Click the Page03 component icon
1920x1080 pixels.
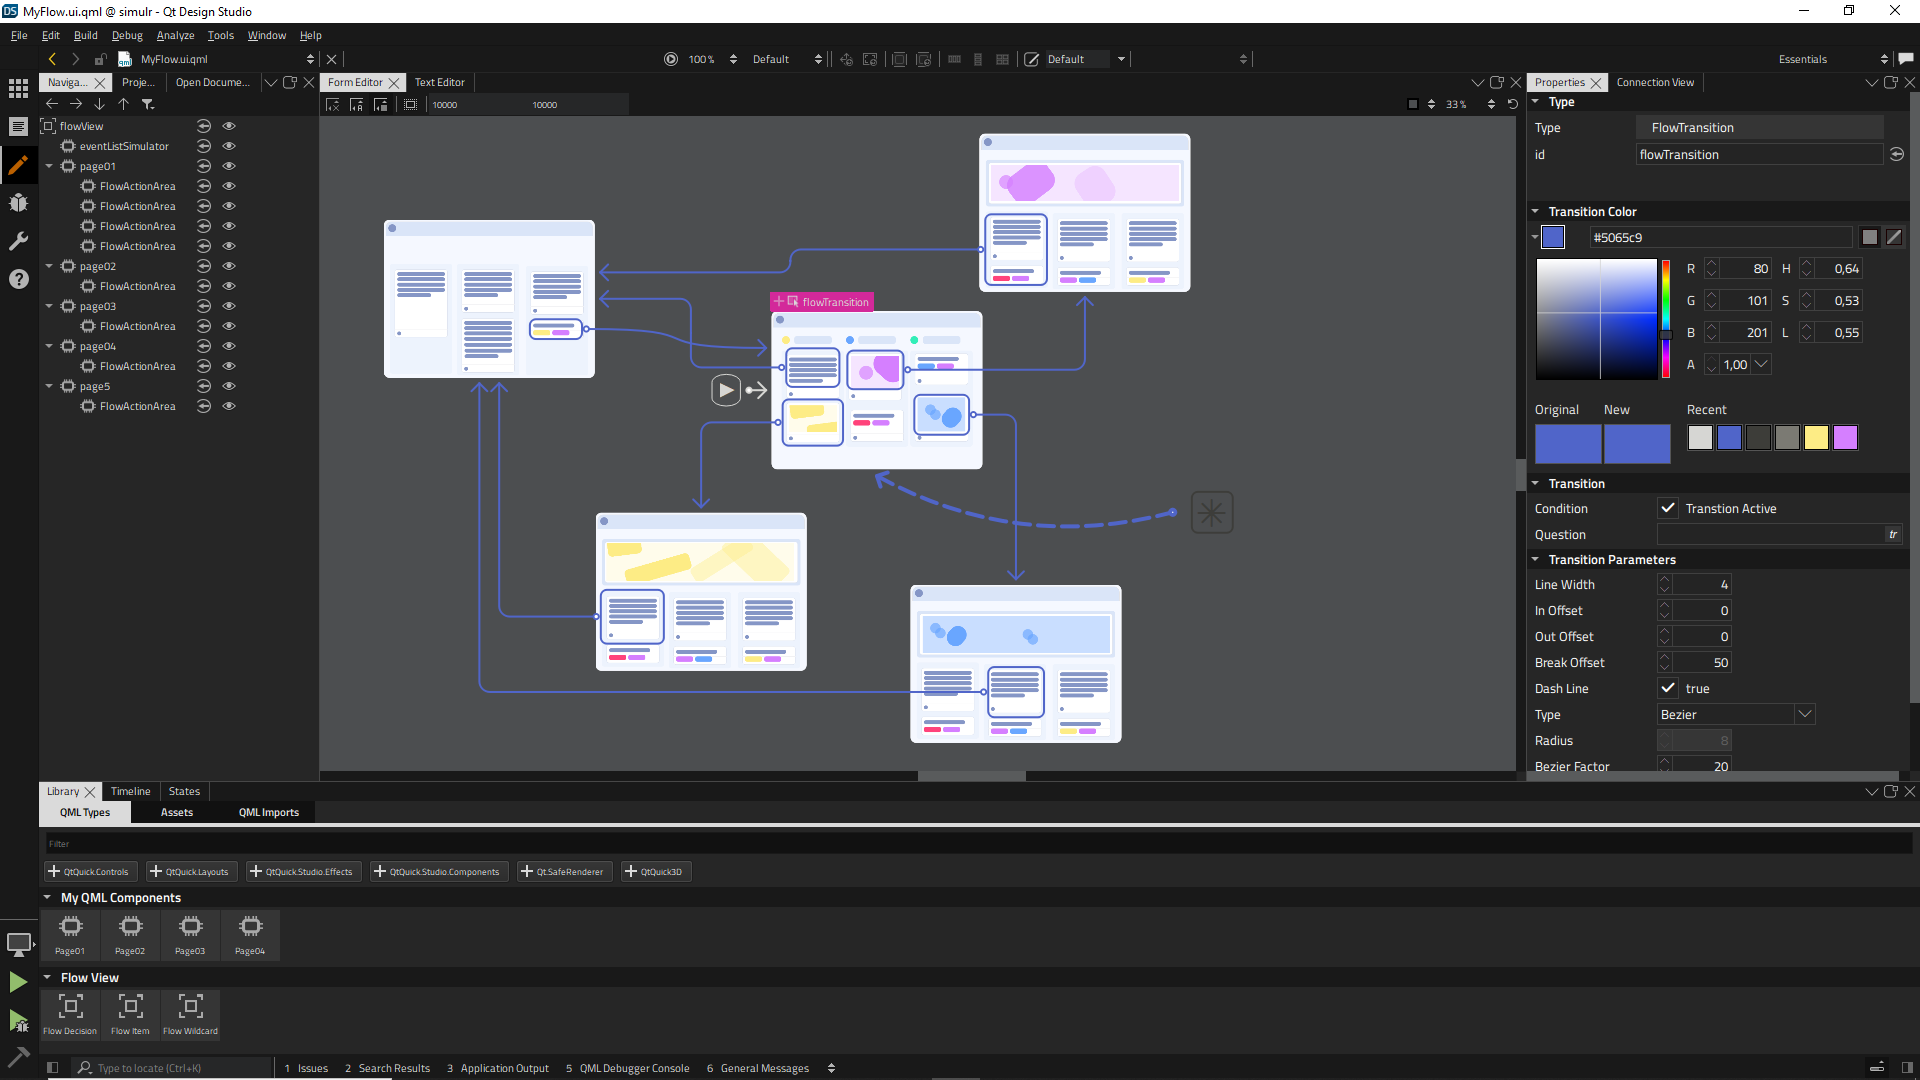(190, 927)
